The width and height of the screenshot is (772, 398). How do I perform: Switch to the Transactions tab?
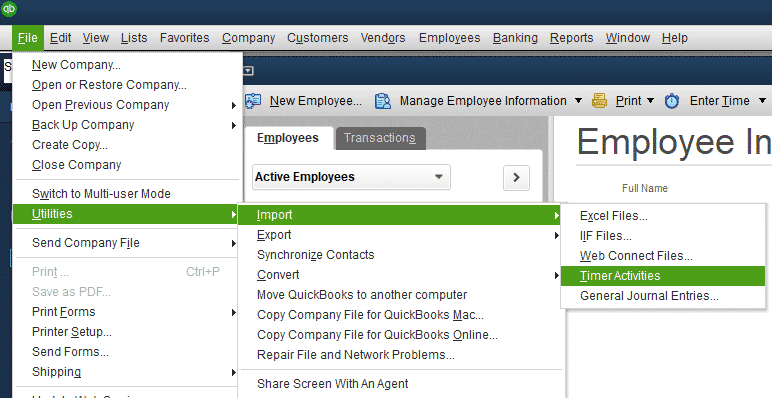[x=380, y=138]
